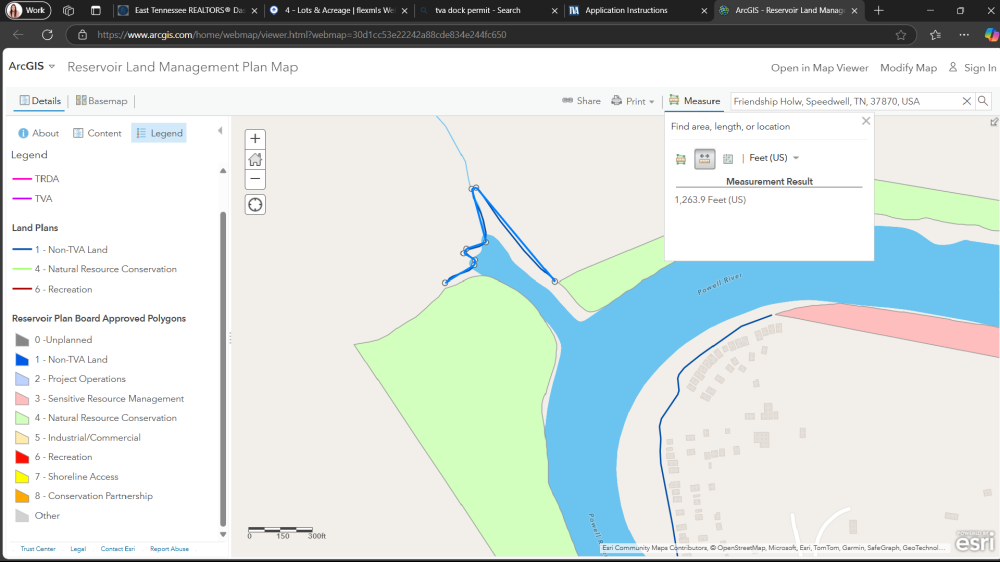Zoom out on the map

256,179
